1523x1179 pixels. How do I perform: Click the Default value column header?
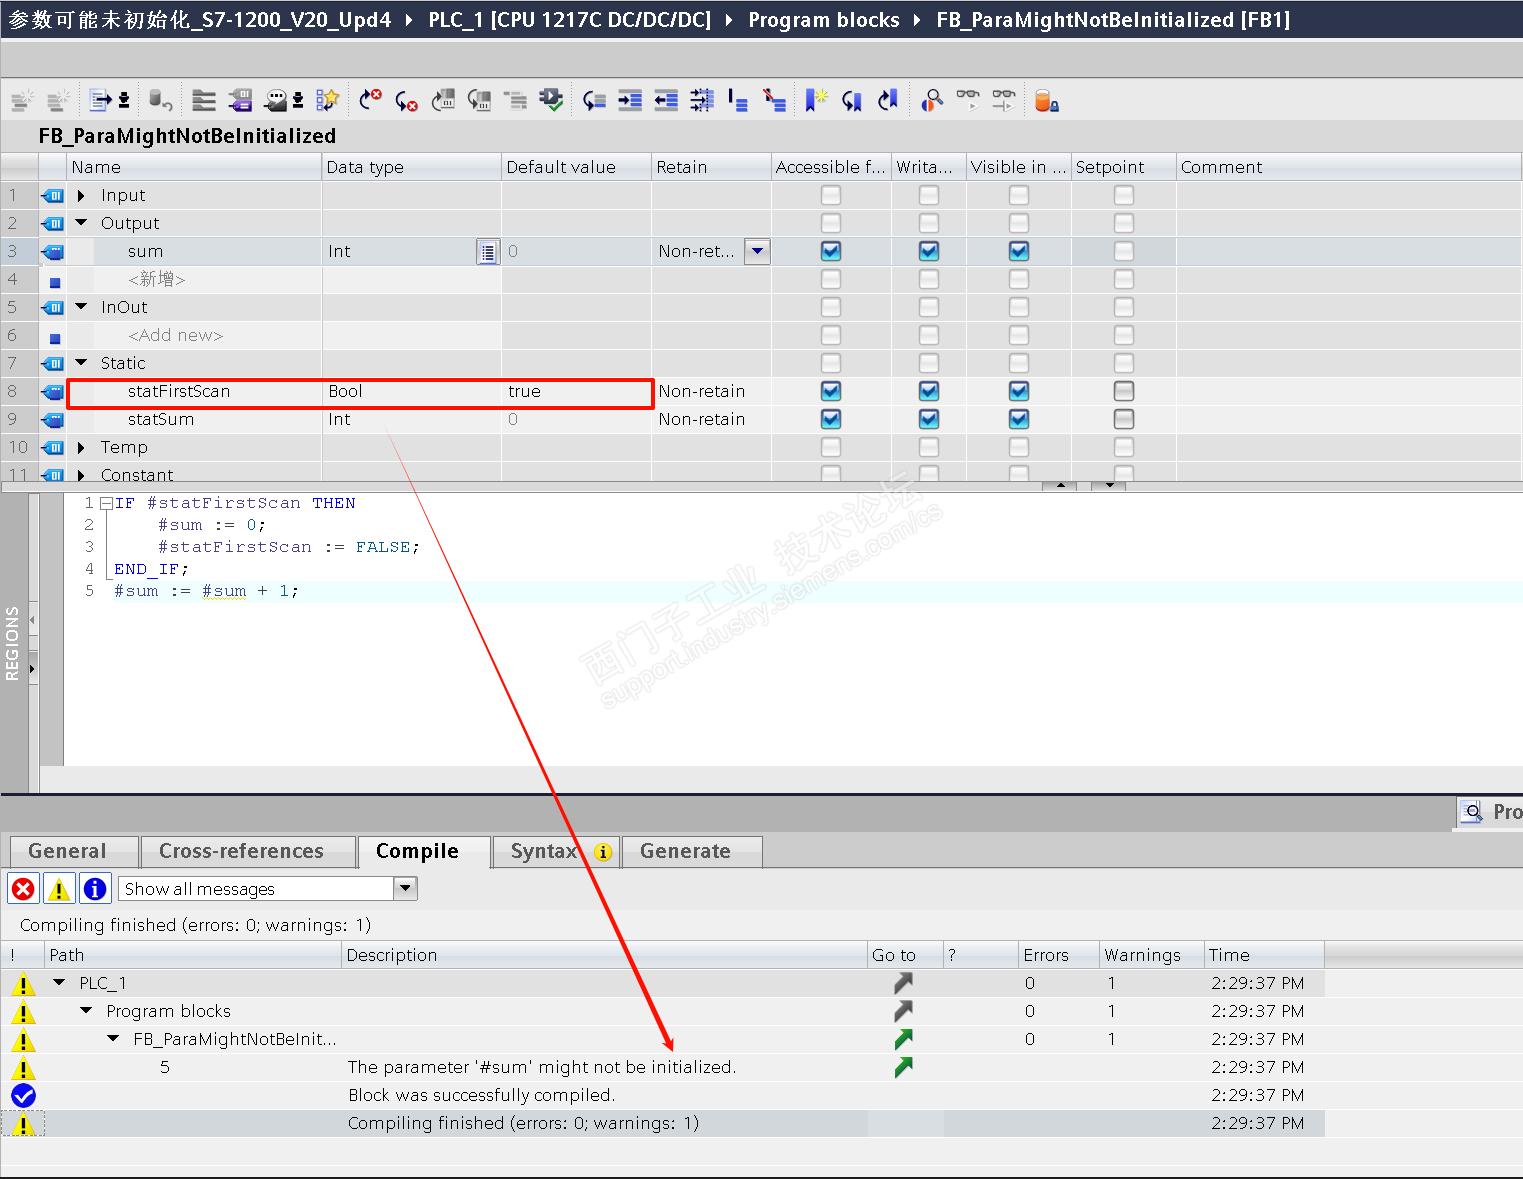pos(577,167)
